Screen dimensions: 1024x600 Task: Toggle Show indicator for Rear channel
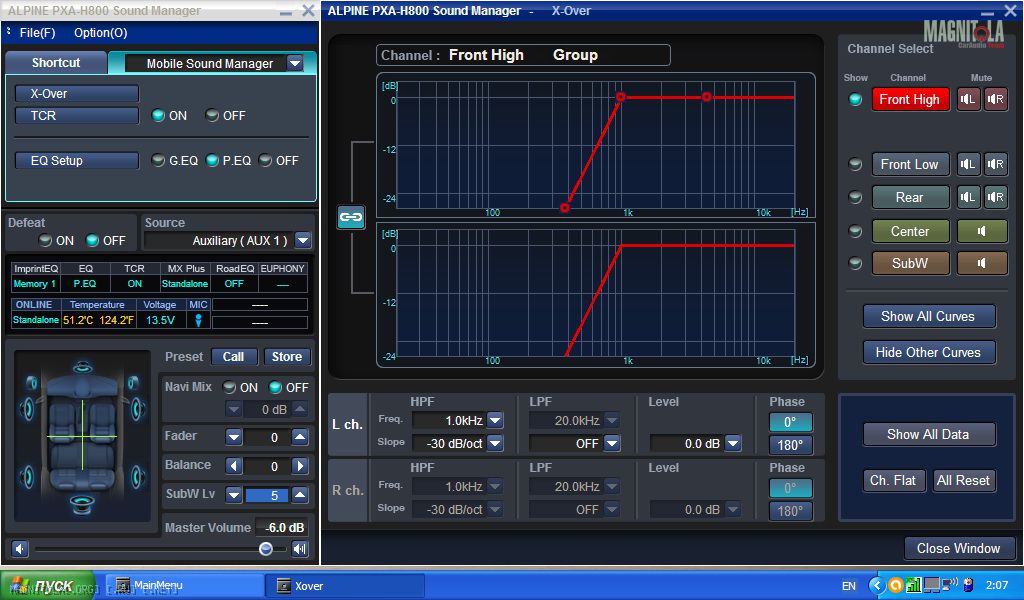click(855, 197)
